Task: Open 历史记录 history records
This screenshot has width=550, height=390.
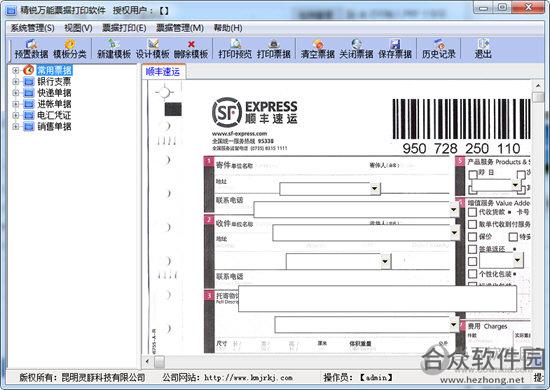Action: [438, 49]
